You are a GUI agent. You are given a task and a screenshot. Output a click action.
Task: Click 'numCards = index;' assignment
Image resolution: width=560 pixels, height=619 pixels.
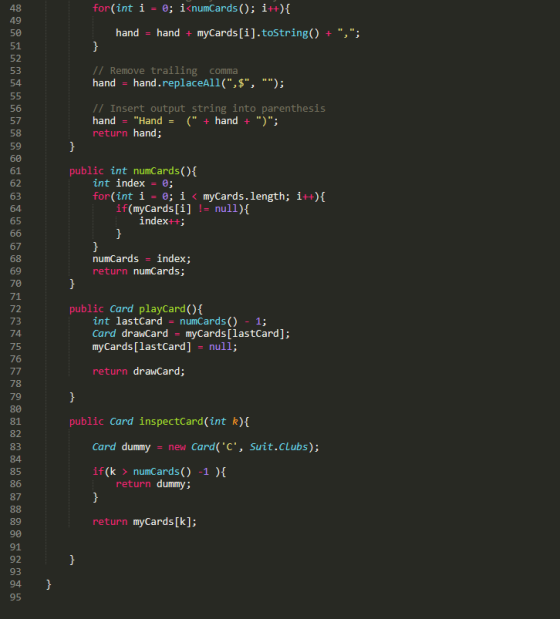point(142,259)
